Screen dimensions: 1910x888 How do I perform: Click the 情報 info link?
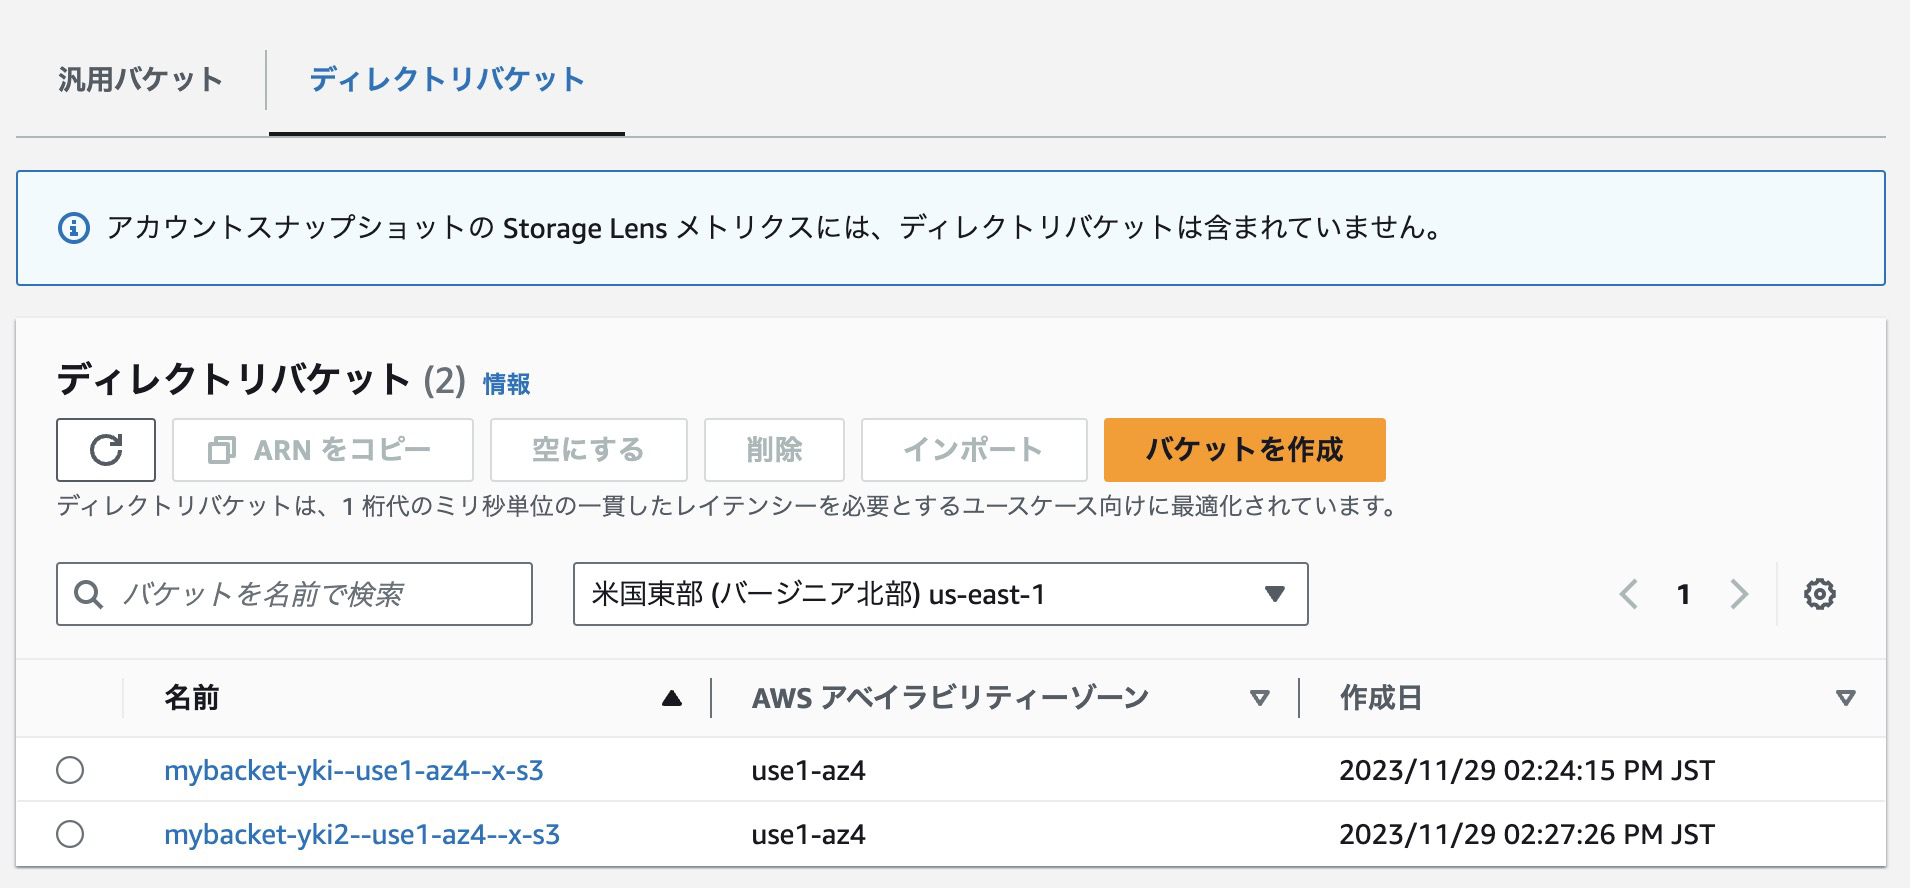coord(506,384)
